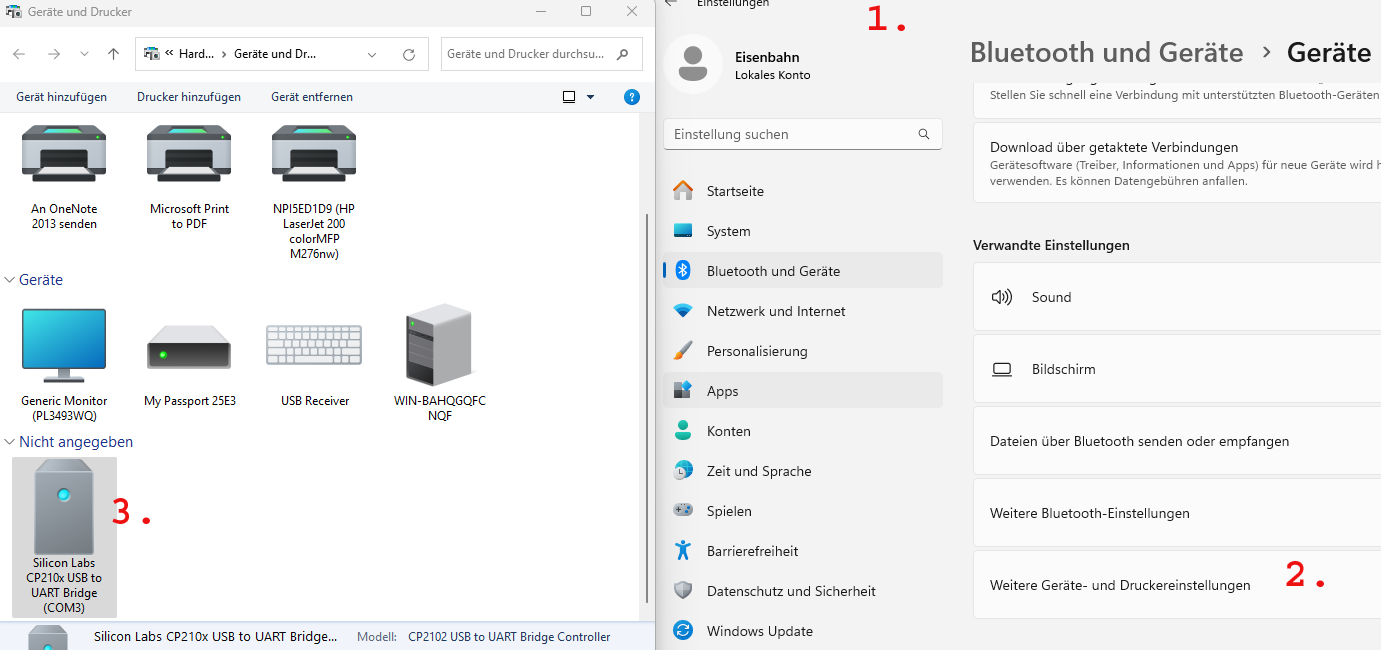1381x650 pixels.
Task: Select the Microsoft Print to PDF printer
Action: (189, 154)
